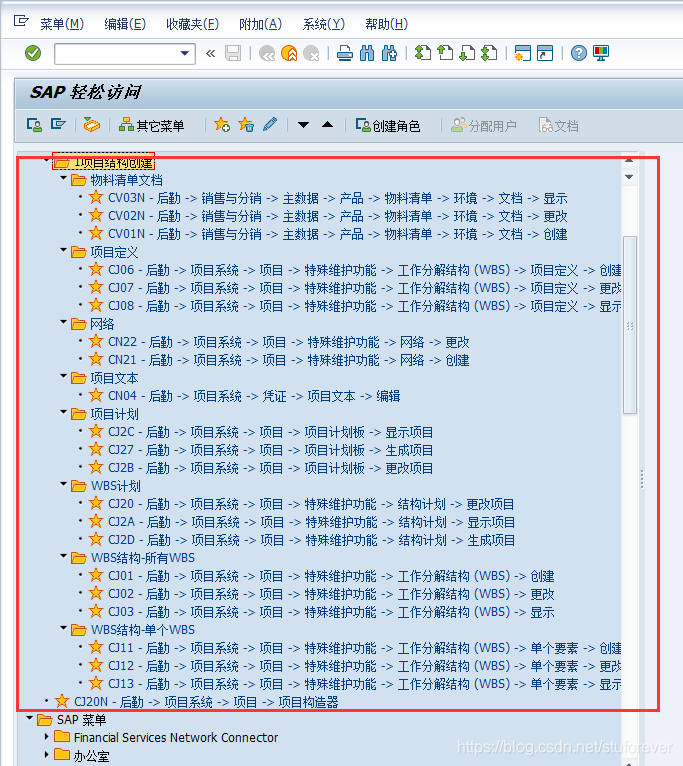Collapse the command field with double-arrow icon
The image size is (683, 766).
click(211, 53)
